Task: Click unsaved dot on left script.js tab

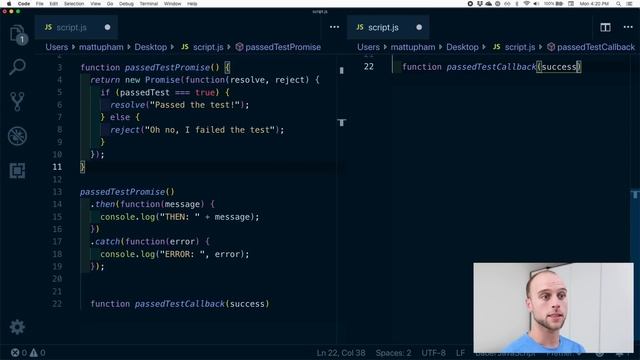Action: coord(107,27)
